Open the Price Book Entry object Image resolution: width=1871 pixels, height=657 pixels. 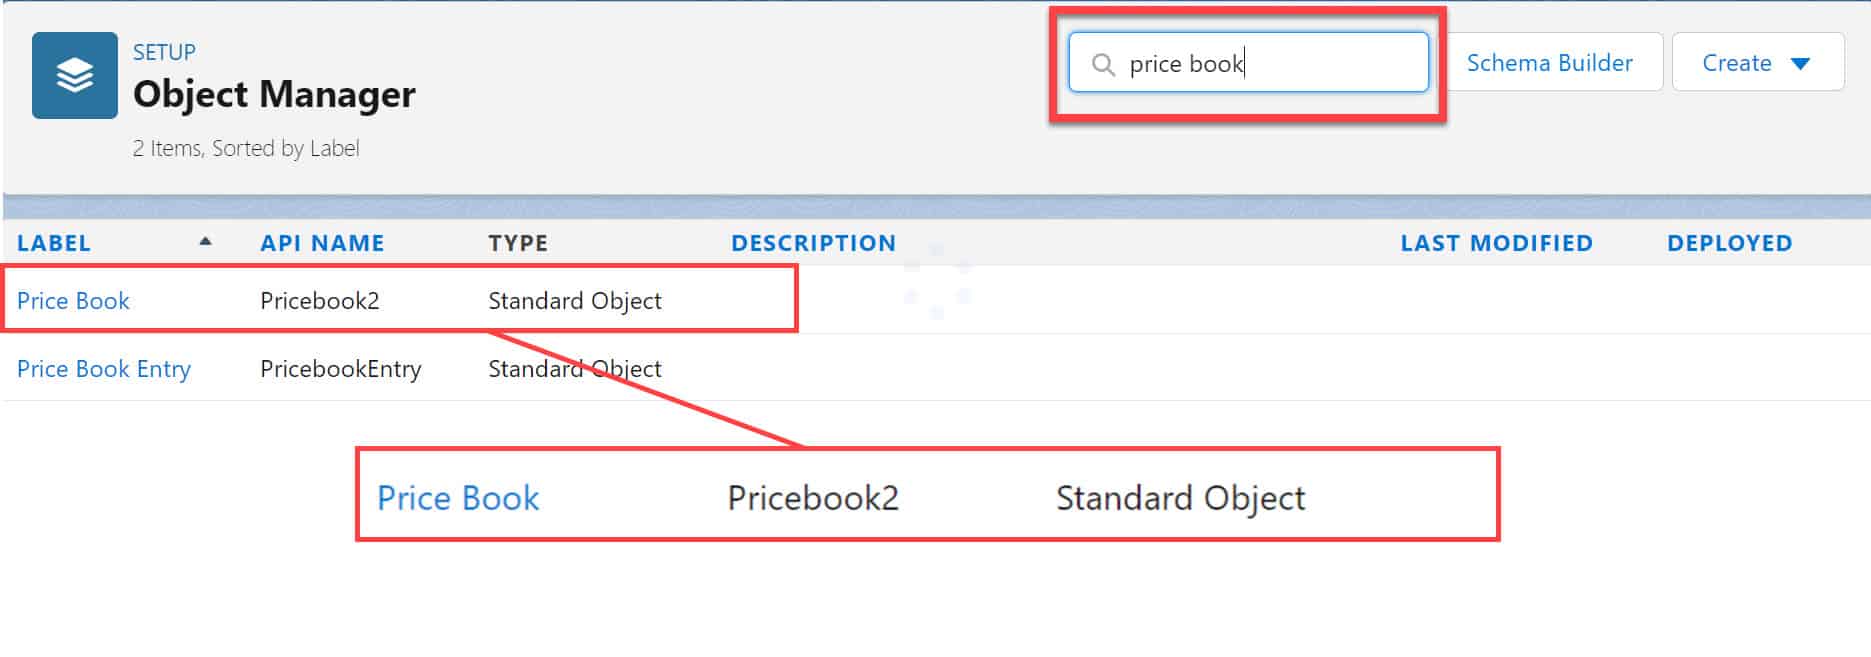[x=104, y=368]
